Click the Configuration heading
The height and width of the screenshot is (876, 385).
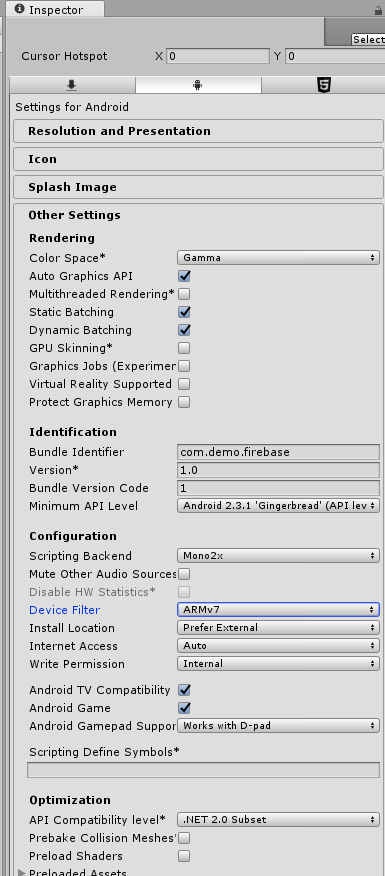click(73, 536)
